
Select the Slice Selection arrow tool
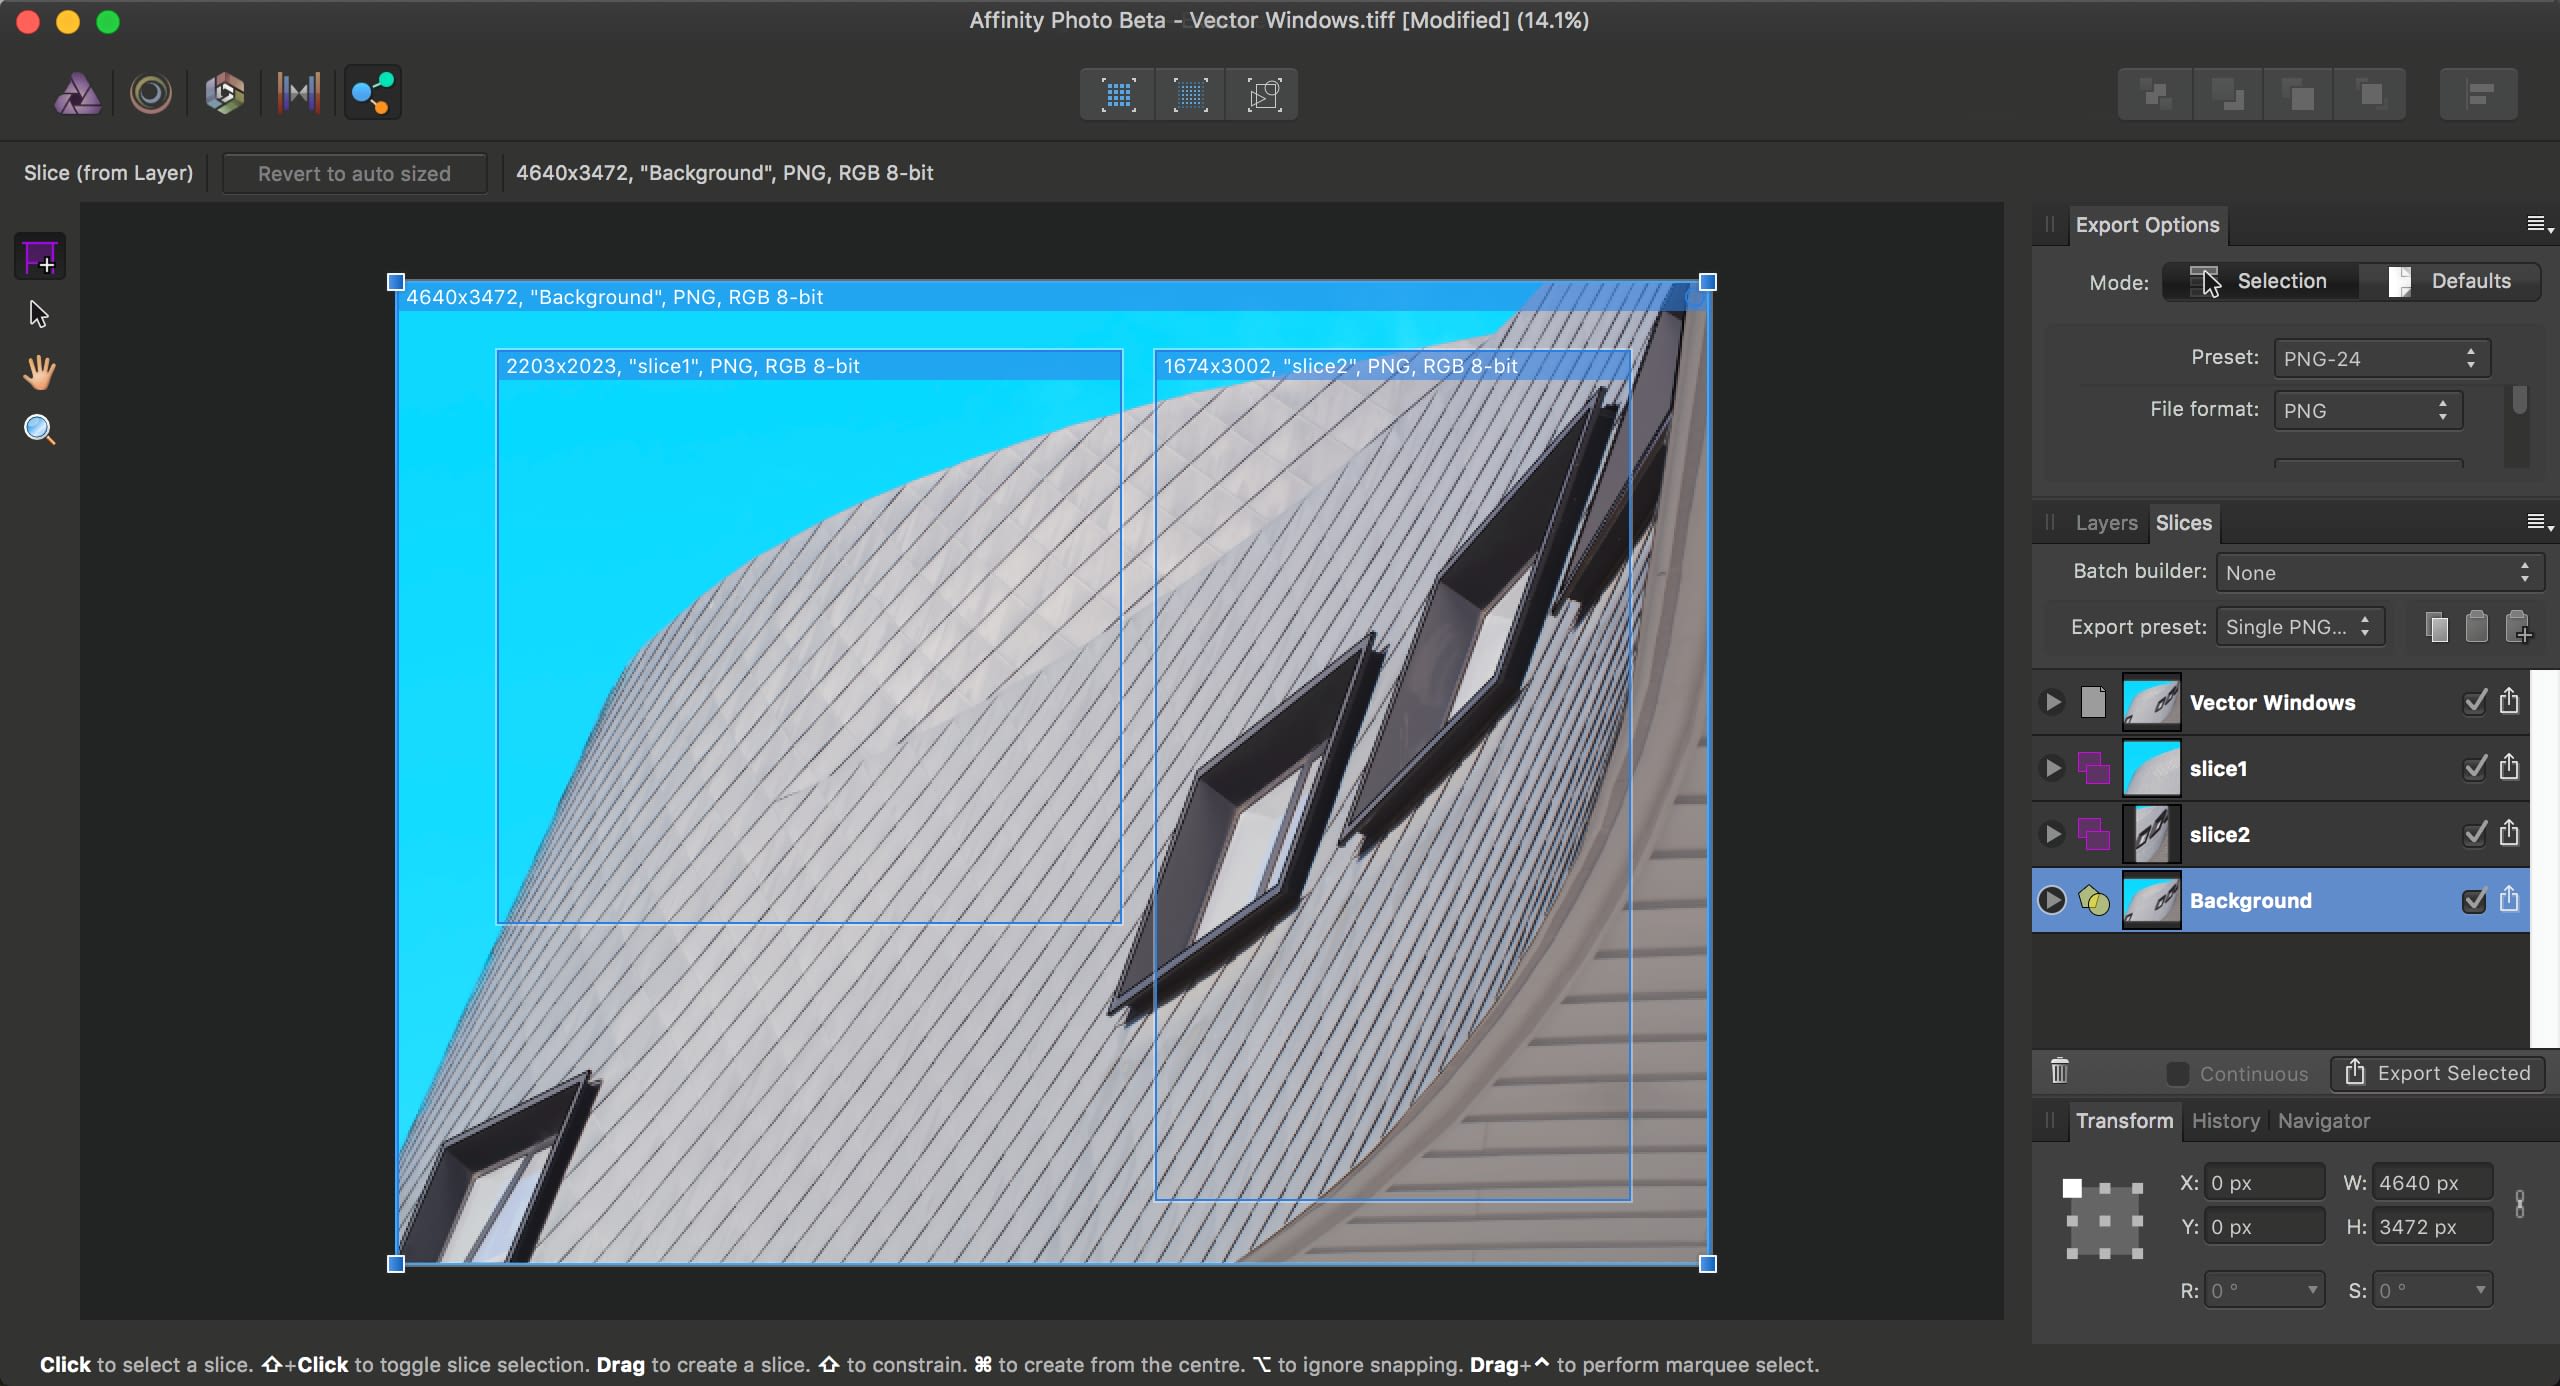(x=39, y=315)
